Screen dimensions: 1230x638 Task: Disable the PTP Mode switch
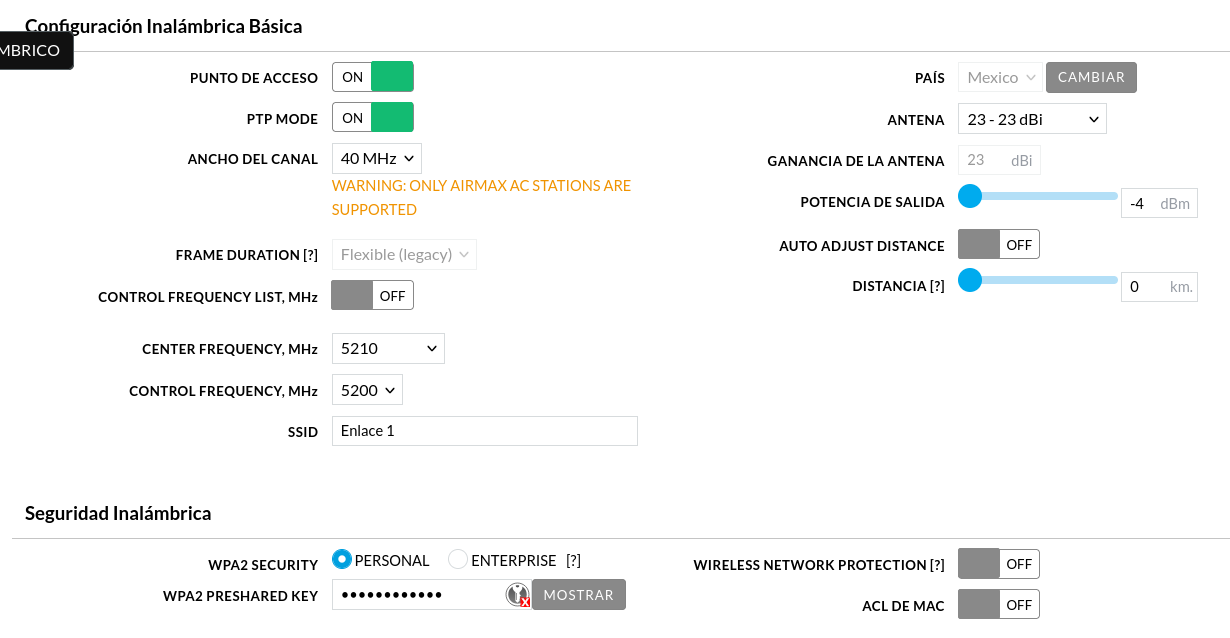[372, 118]
